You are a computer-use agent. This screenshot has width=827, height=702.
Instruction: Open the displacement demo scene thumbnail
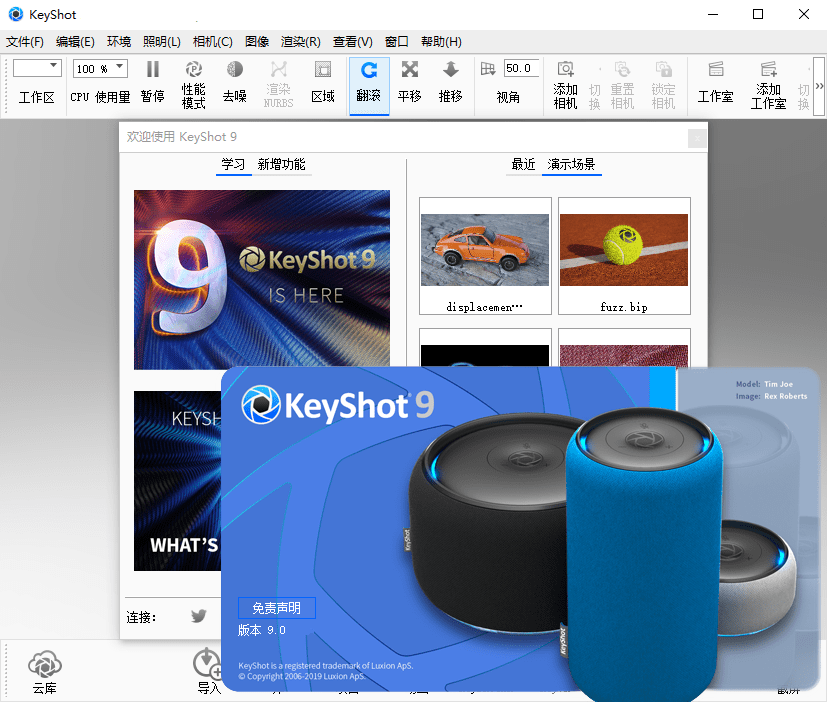(x=485, y=256)
